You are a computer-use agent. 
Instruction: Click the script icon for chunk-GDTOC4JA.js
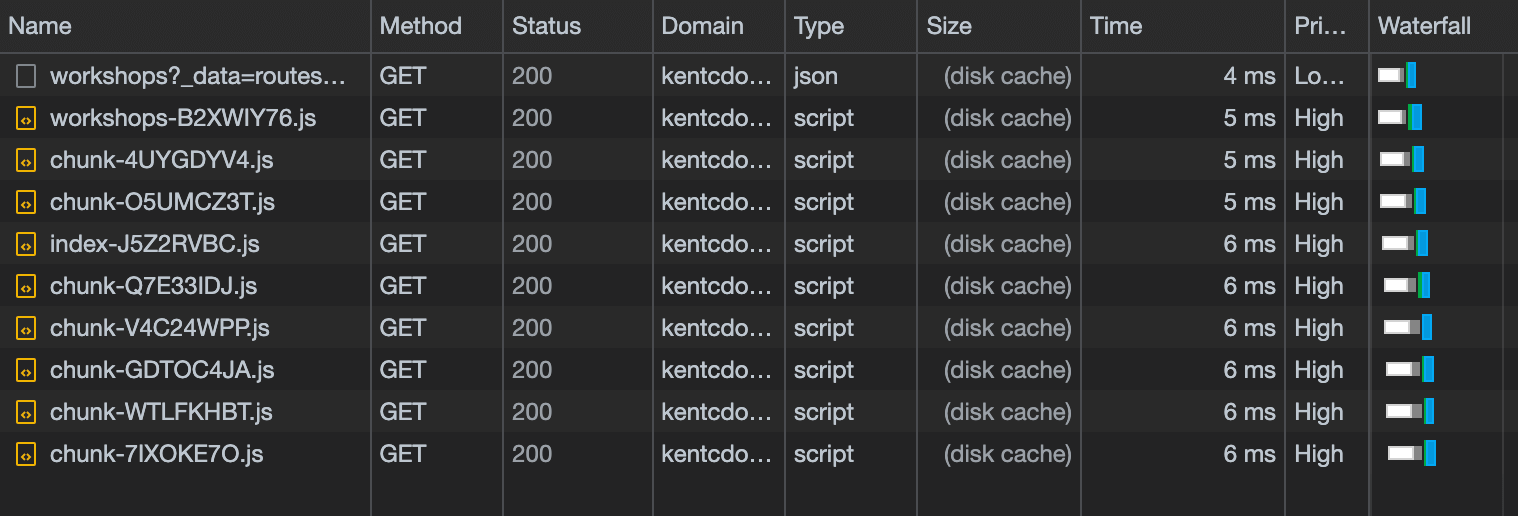[x=26, y=371]
